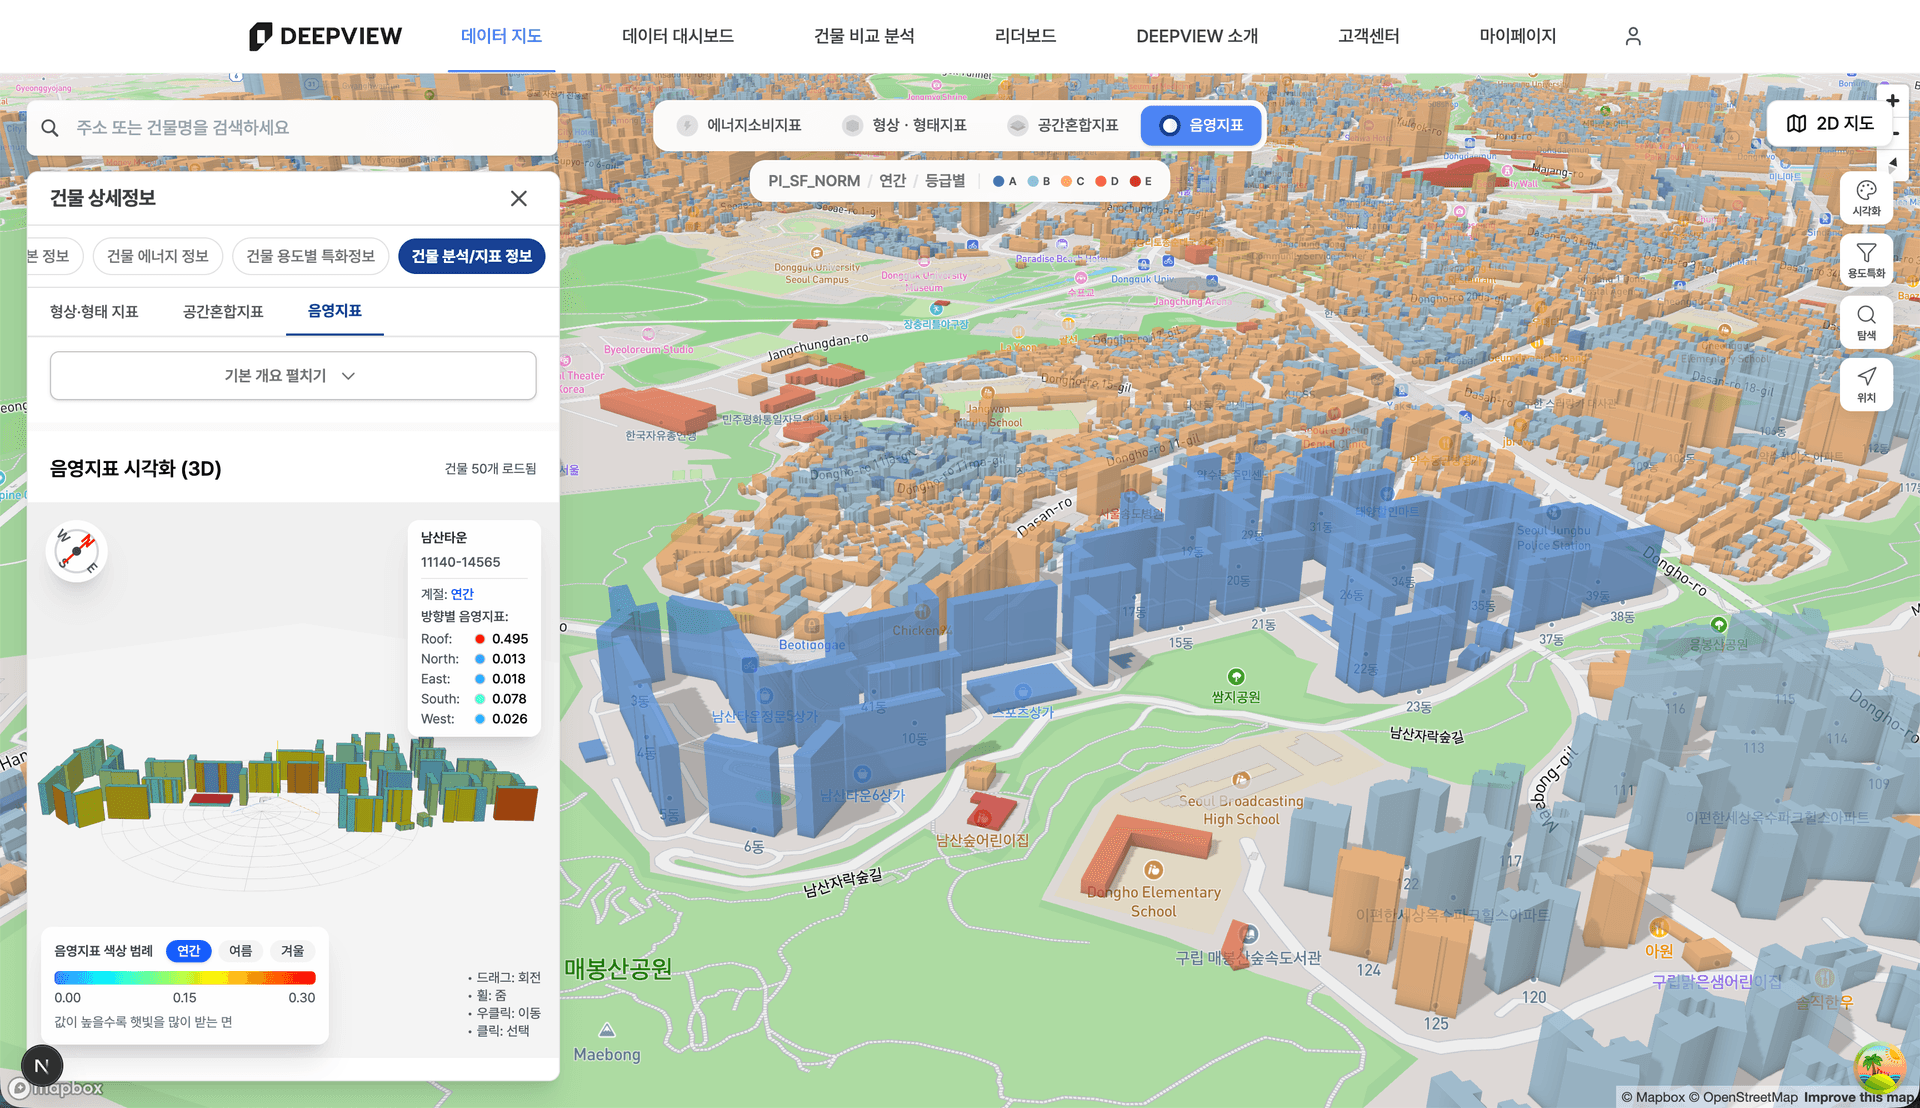This screenshot has width=1920, height=1108.
Task: Select 여름 season in color legend
Action: coord(240,951)
